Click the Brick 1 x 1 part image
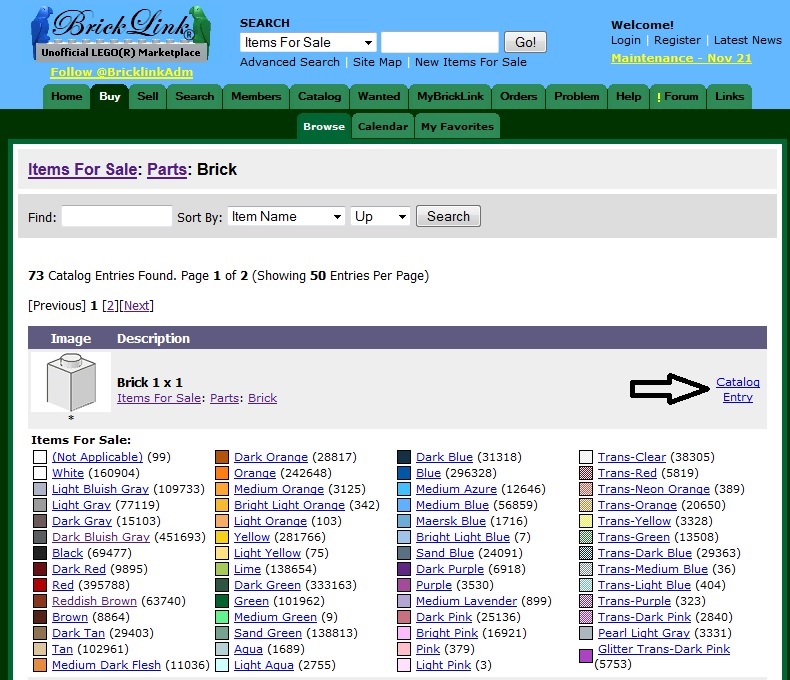Viewport: 790px width, 680px height. point(71,382)
